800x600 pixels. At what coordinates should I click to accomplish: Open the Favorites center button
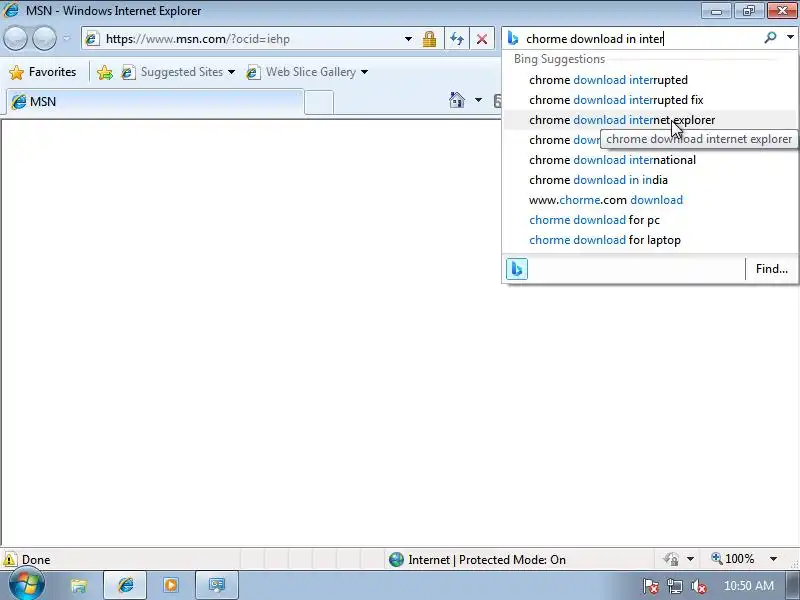coord(43,72)
